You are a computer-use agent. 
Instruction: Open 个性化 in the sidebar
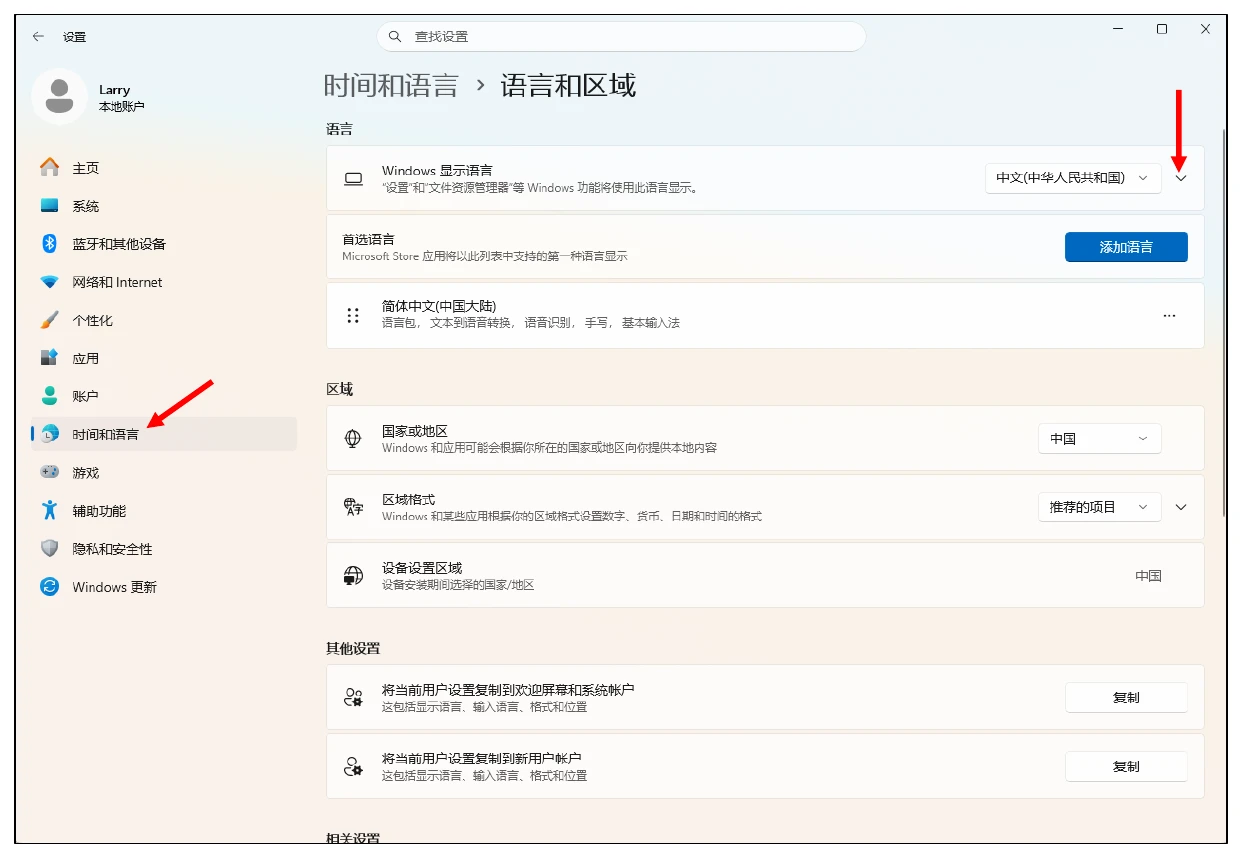[x=164, y=320]
